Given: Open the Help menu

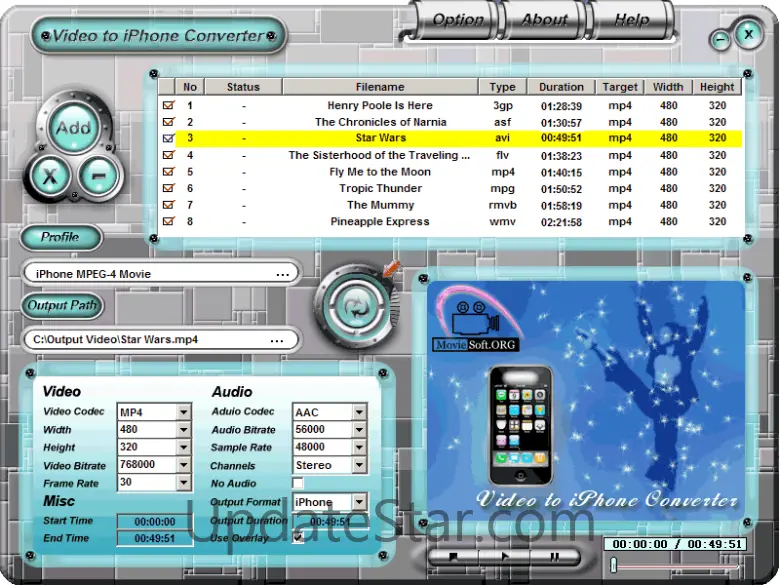Looking at the screenshot, I should click(632, 20).
